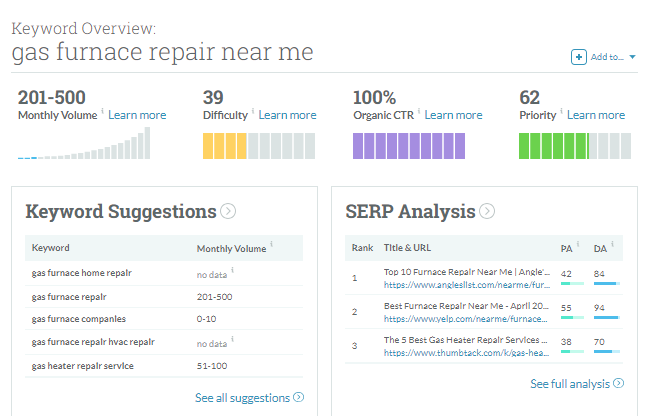Click title 'The 5 Best Gas Heater Repair Services'
This screenshot has height=416, width=646.
point(466,340)
